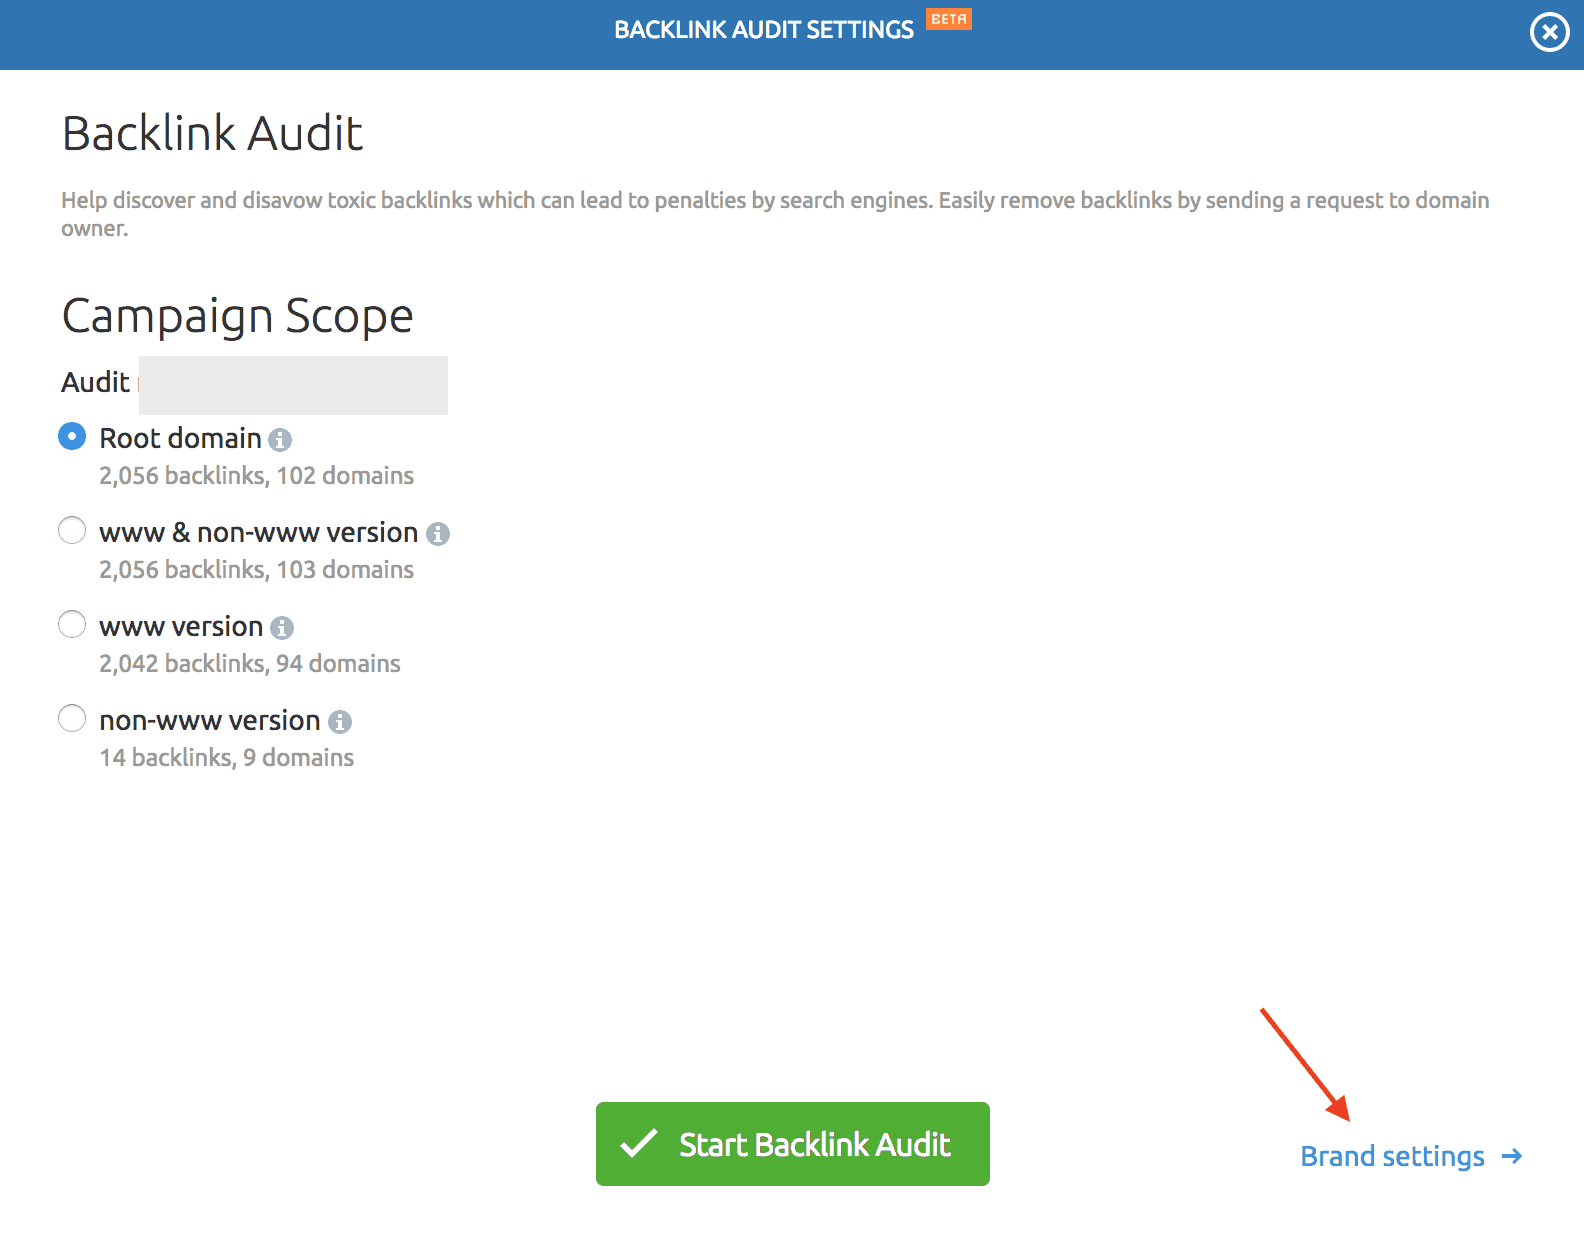1584x1238 pixels.
Task: Go to Brand settings
Action: [1392, 1157]
